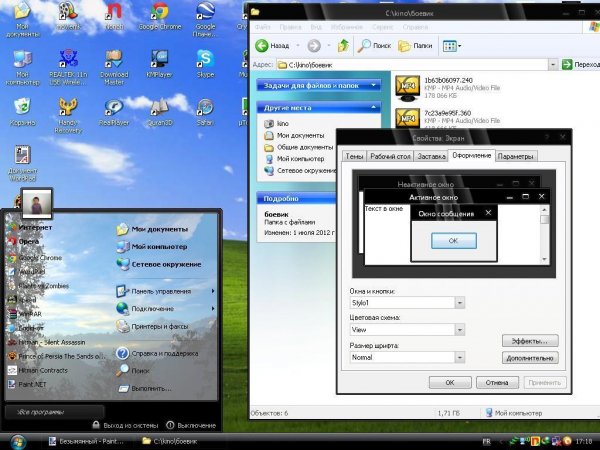Click the user picture atop the Start menu
Image resolution: width=600 pixels, height=450 pixels.
(37, 202)
